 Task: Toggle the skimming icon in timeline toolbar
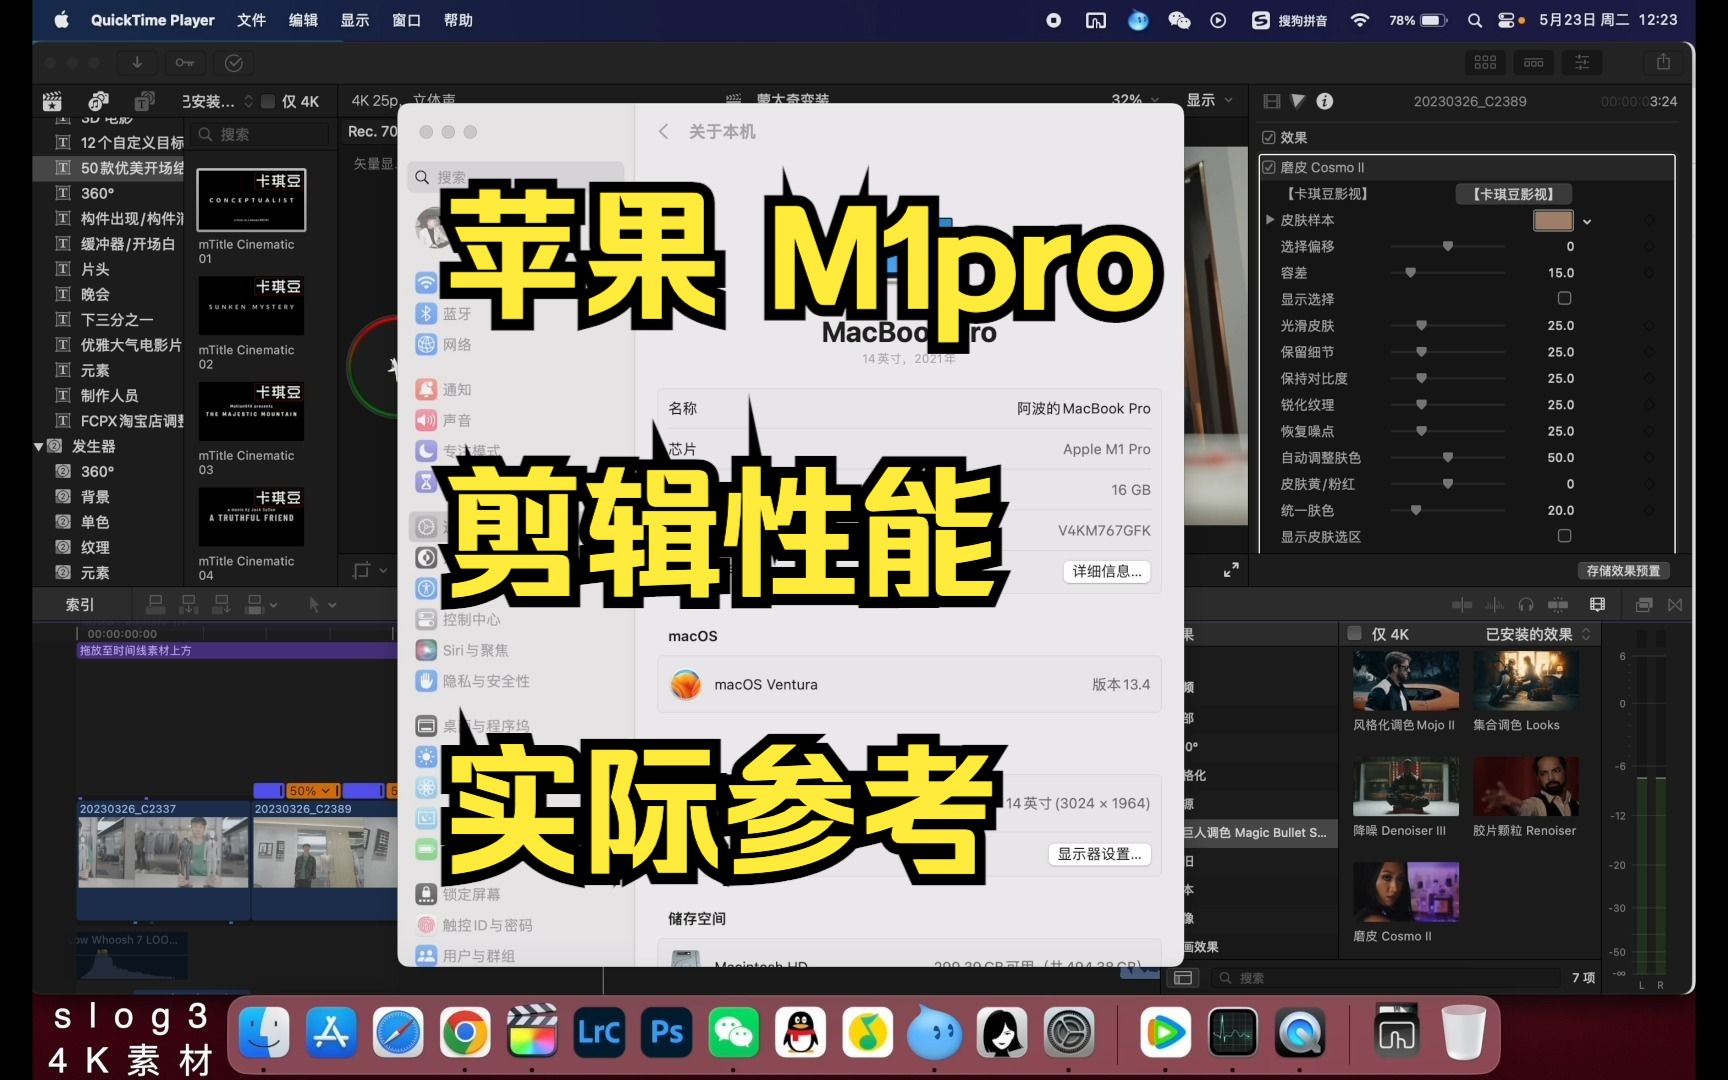(1462, 604)
